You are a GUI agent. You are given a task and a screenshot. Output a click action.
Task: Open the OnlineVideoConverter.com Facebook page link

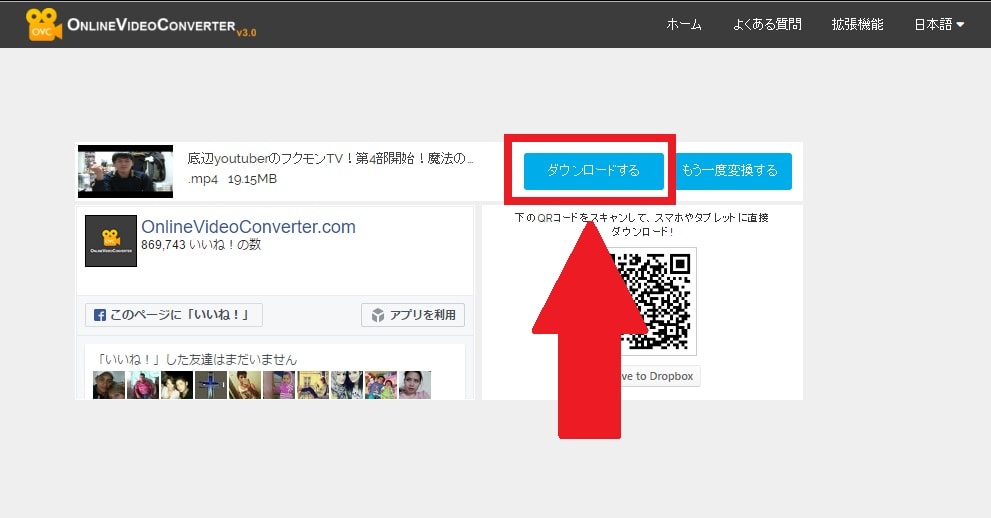248,226
